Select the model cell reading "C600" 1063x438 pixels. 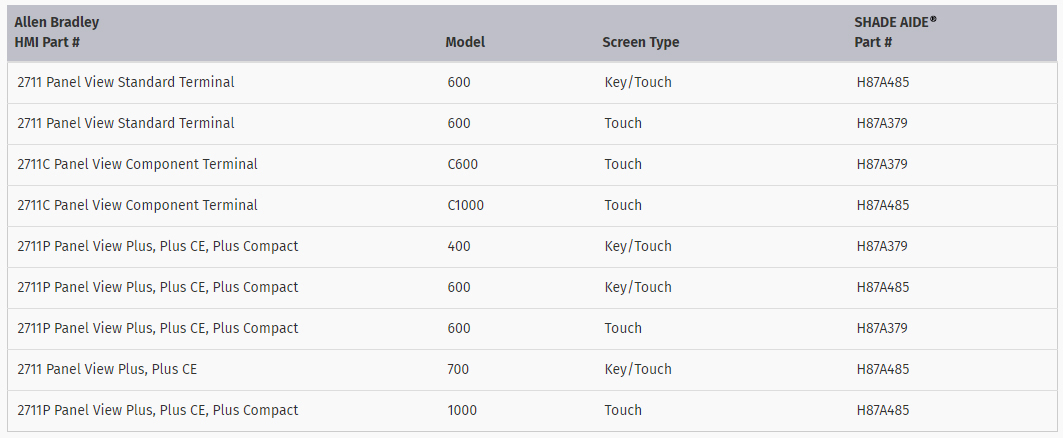point(461,164)
